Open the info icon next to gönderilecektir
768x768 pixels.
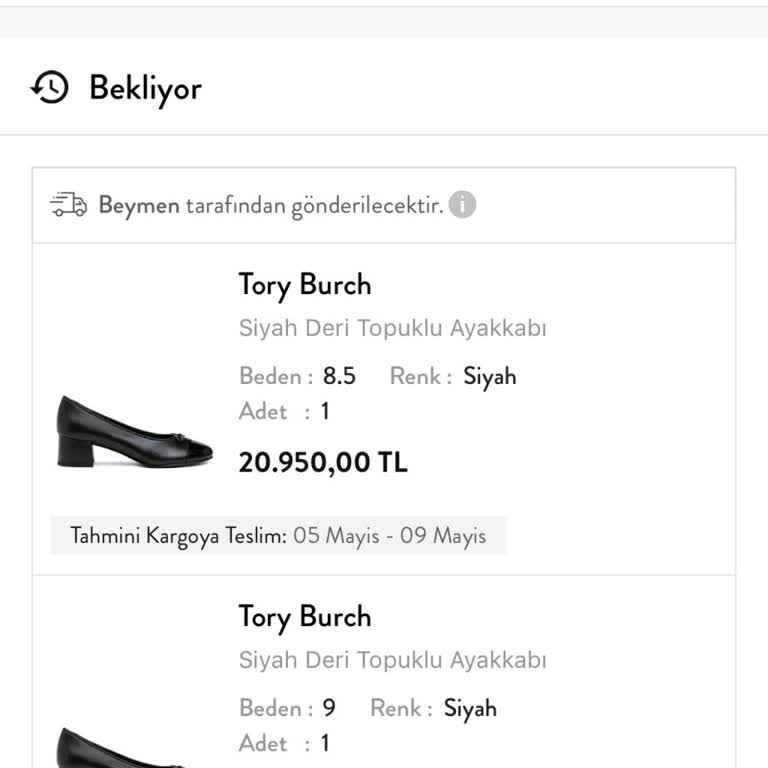pos(462,204)
